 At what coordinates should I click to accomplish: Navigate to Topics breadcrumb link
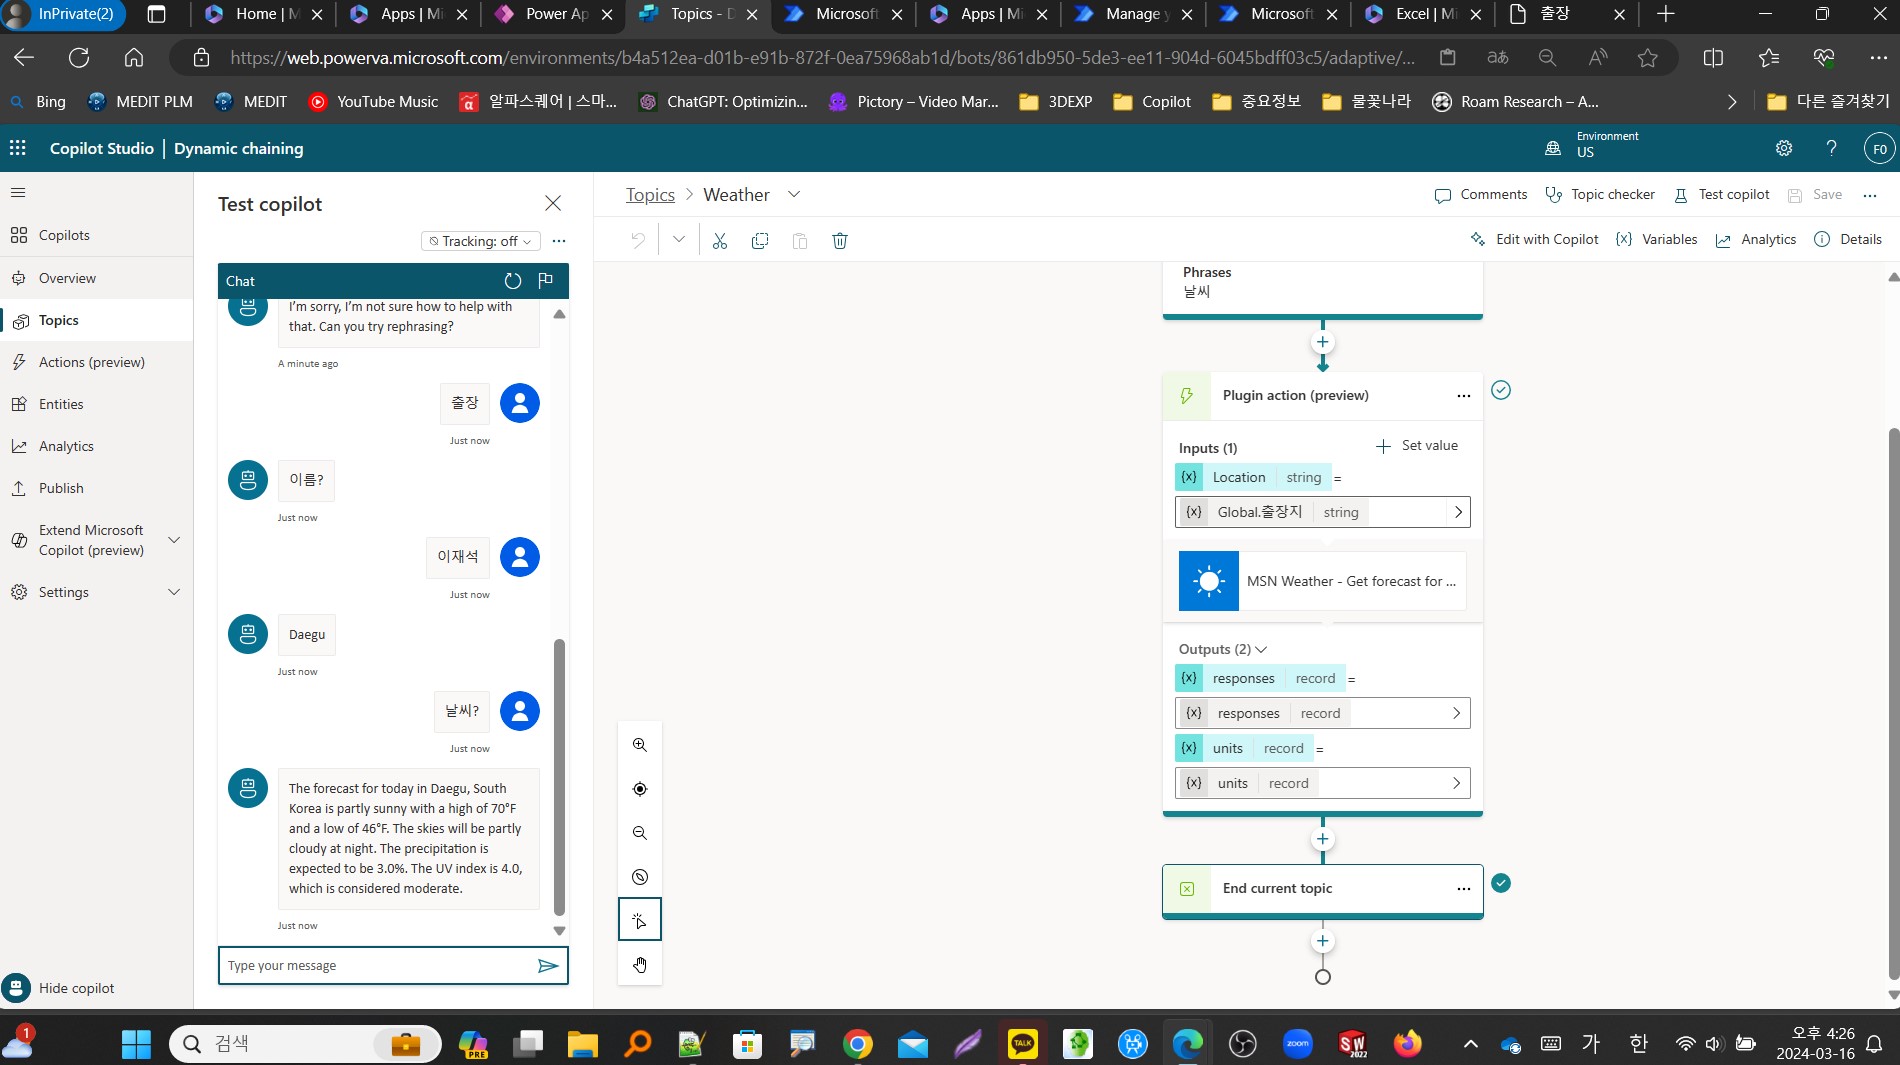pyautogui.click(x=650, y=194)
